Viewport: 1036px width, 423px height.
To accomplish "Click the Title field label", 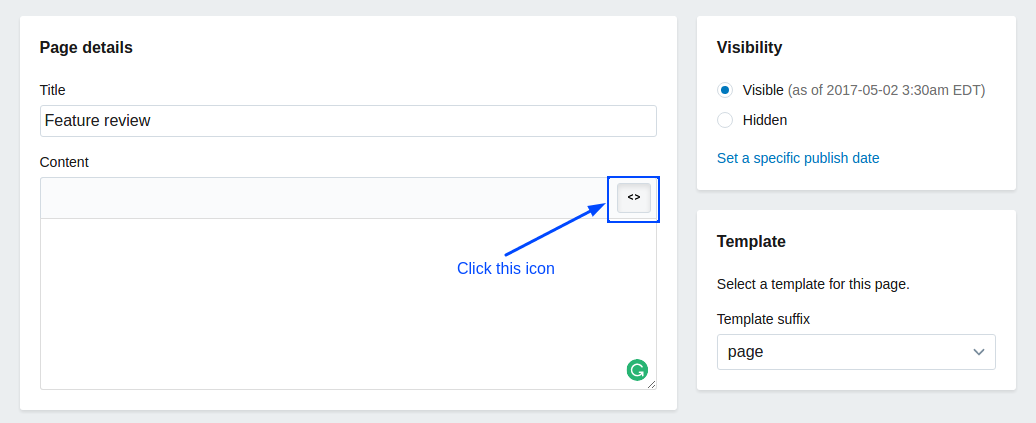I will (52, 90).
